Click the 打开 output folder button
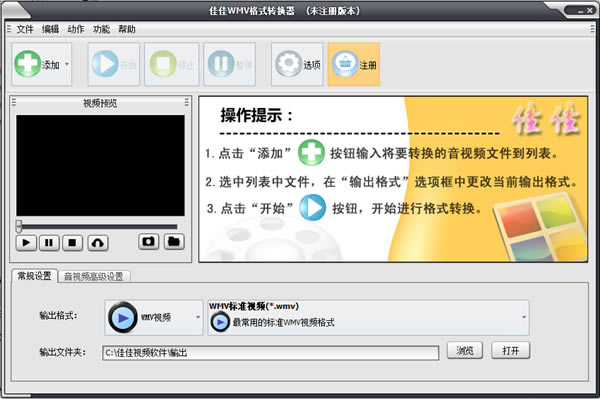 [x=510, y=350]
